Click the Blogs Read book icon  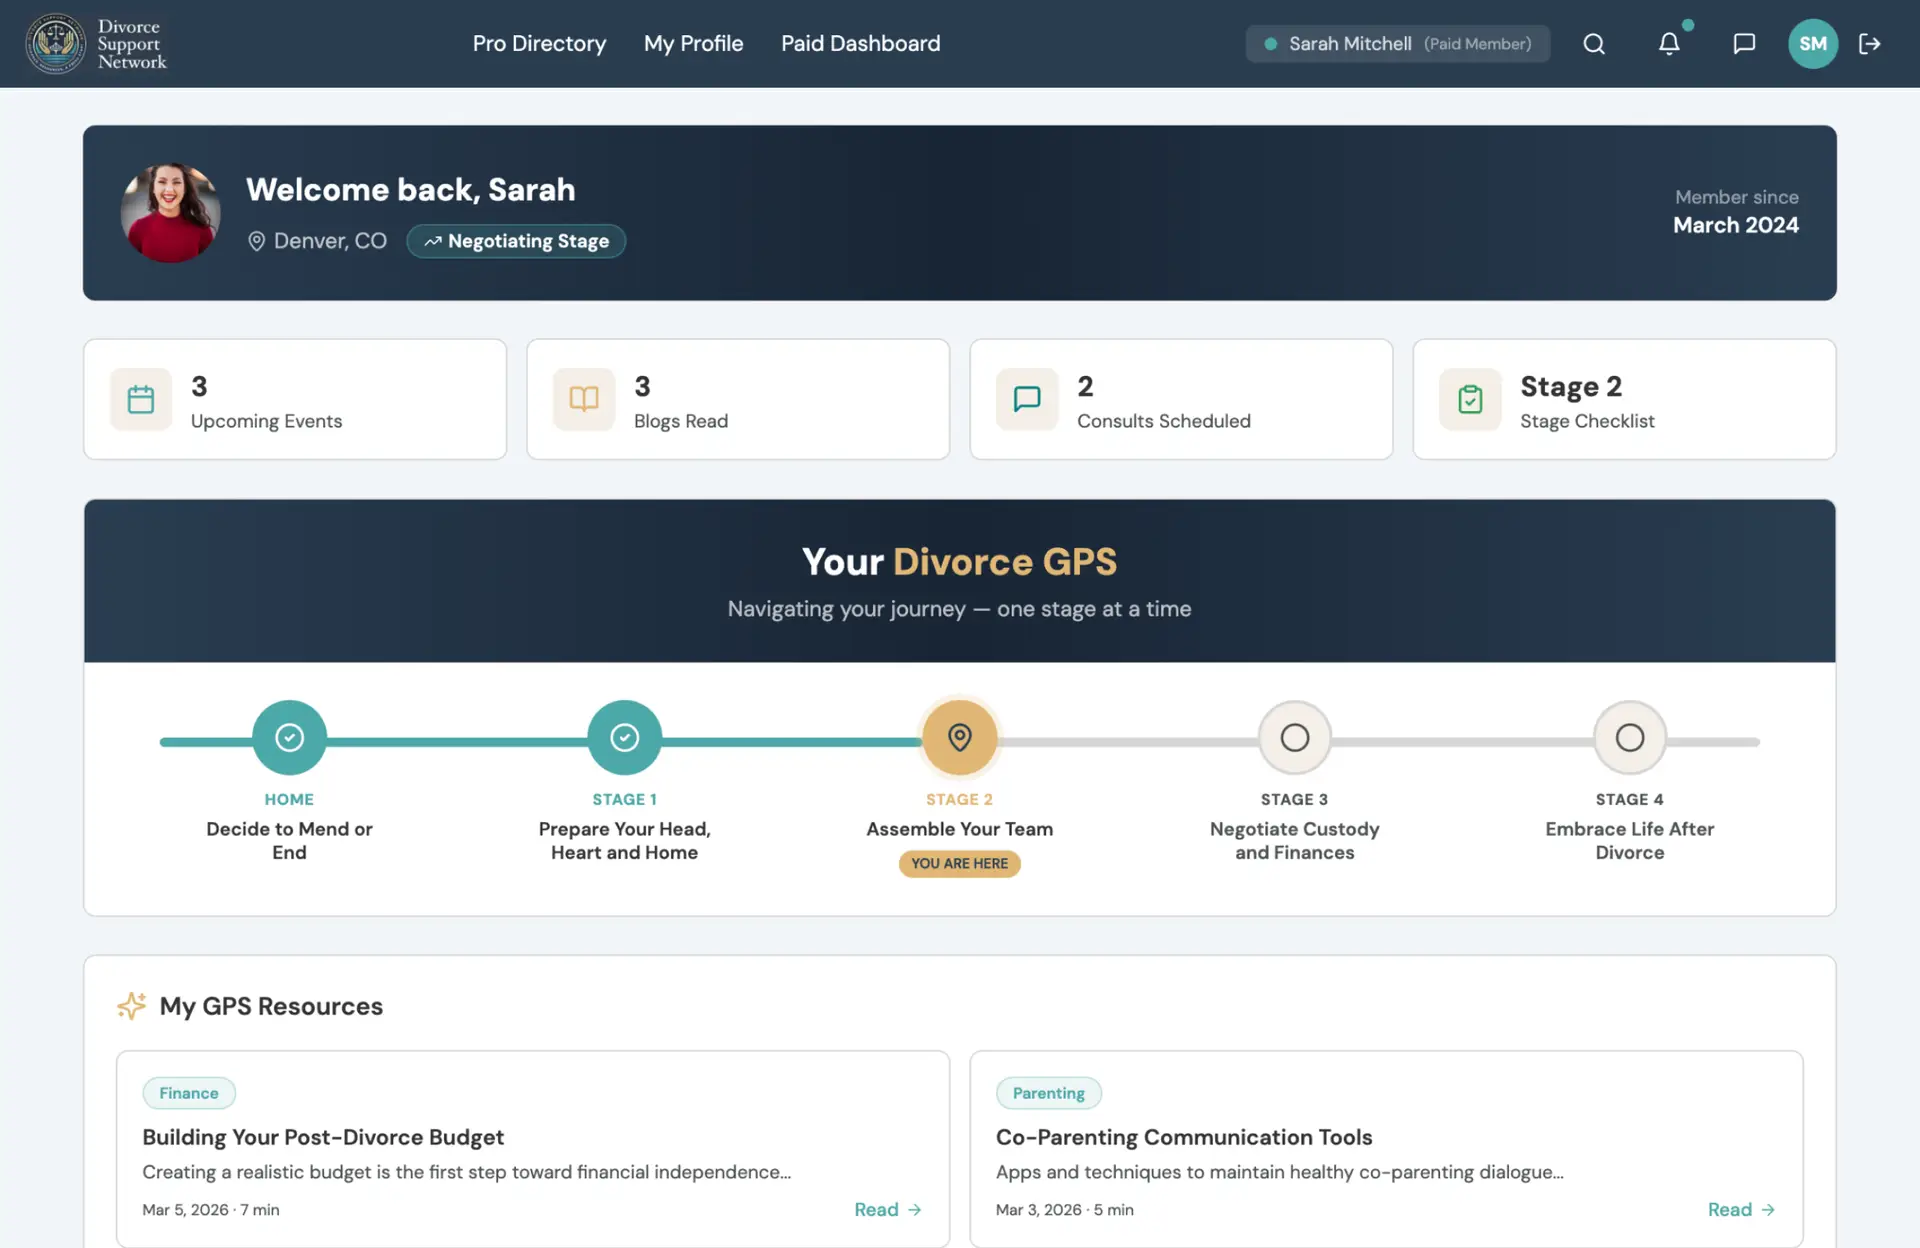(584, 400)
